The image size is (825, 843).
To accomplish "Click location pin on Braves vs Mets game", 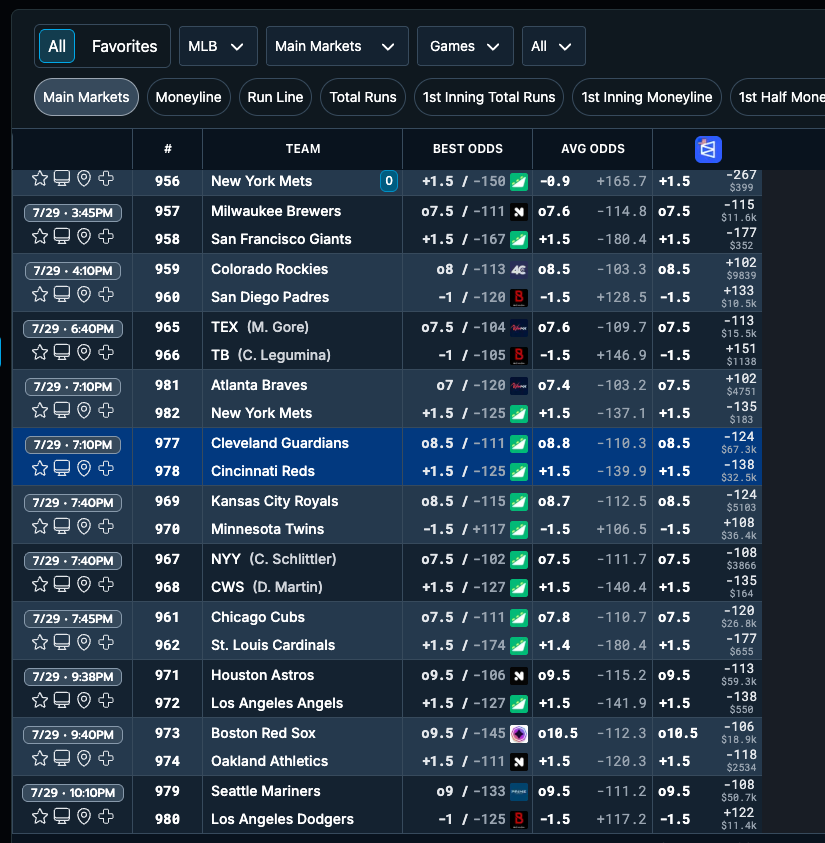I will coord(84,411).
